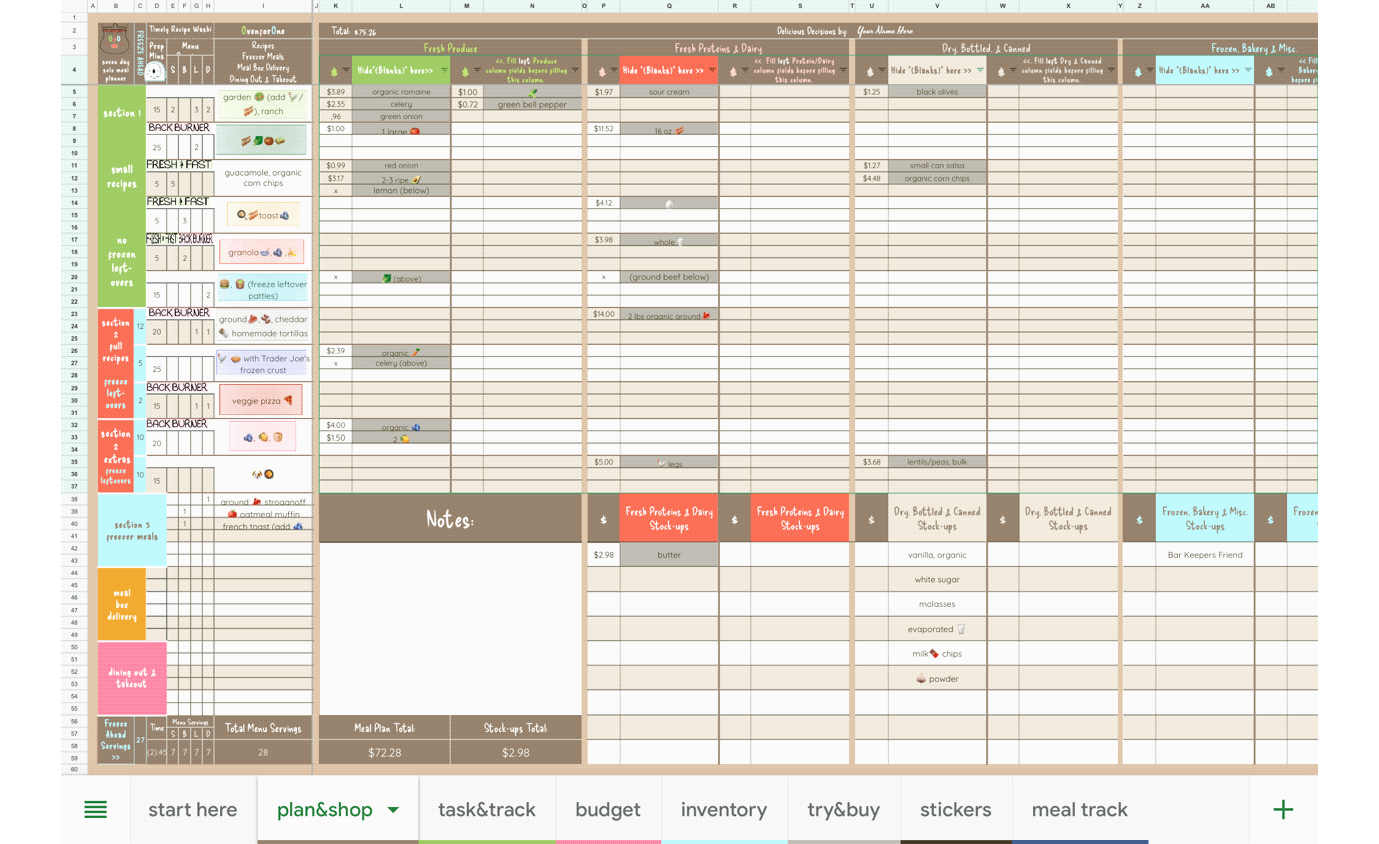Image resolution: width=1379 pixels, height=844 pixels.
Task: Select the green color strip below the tabs
Action: pos(487,841)
